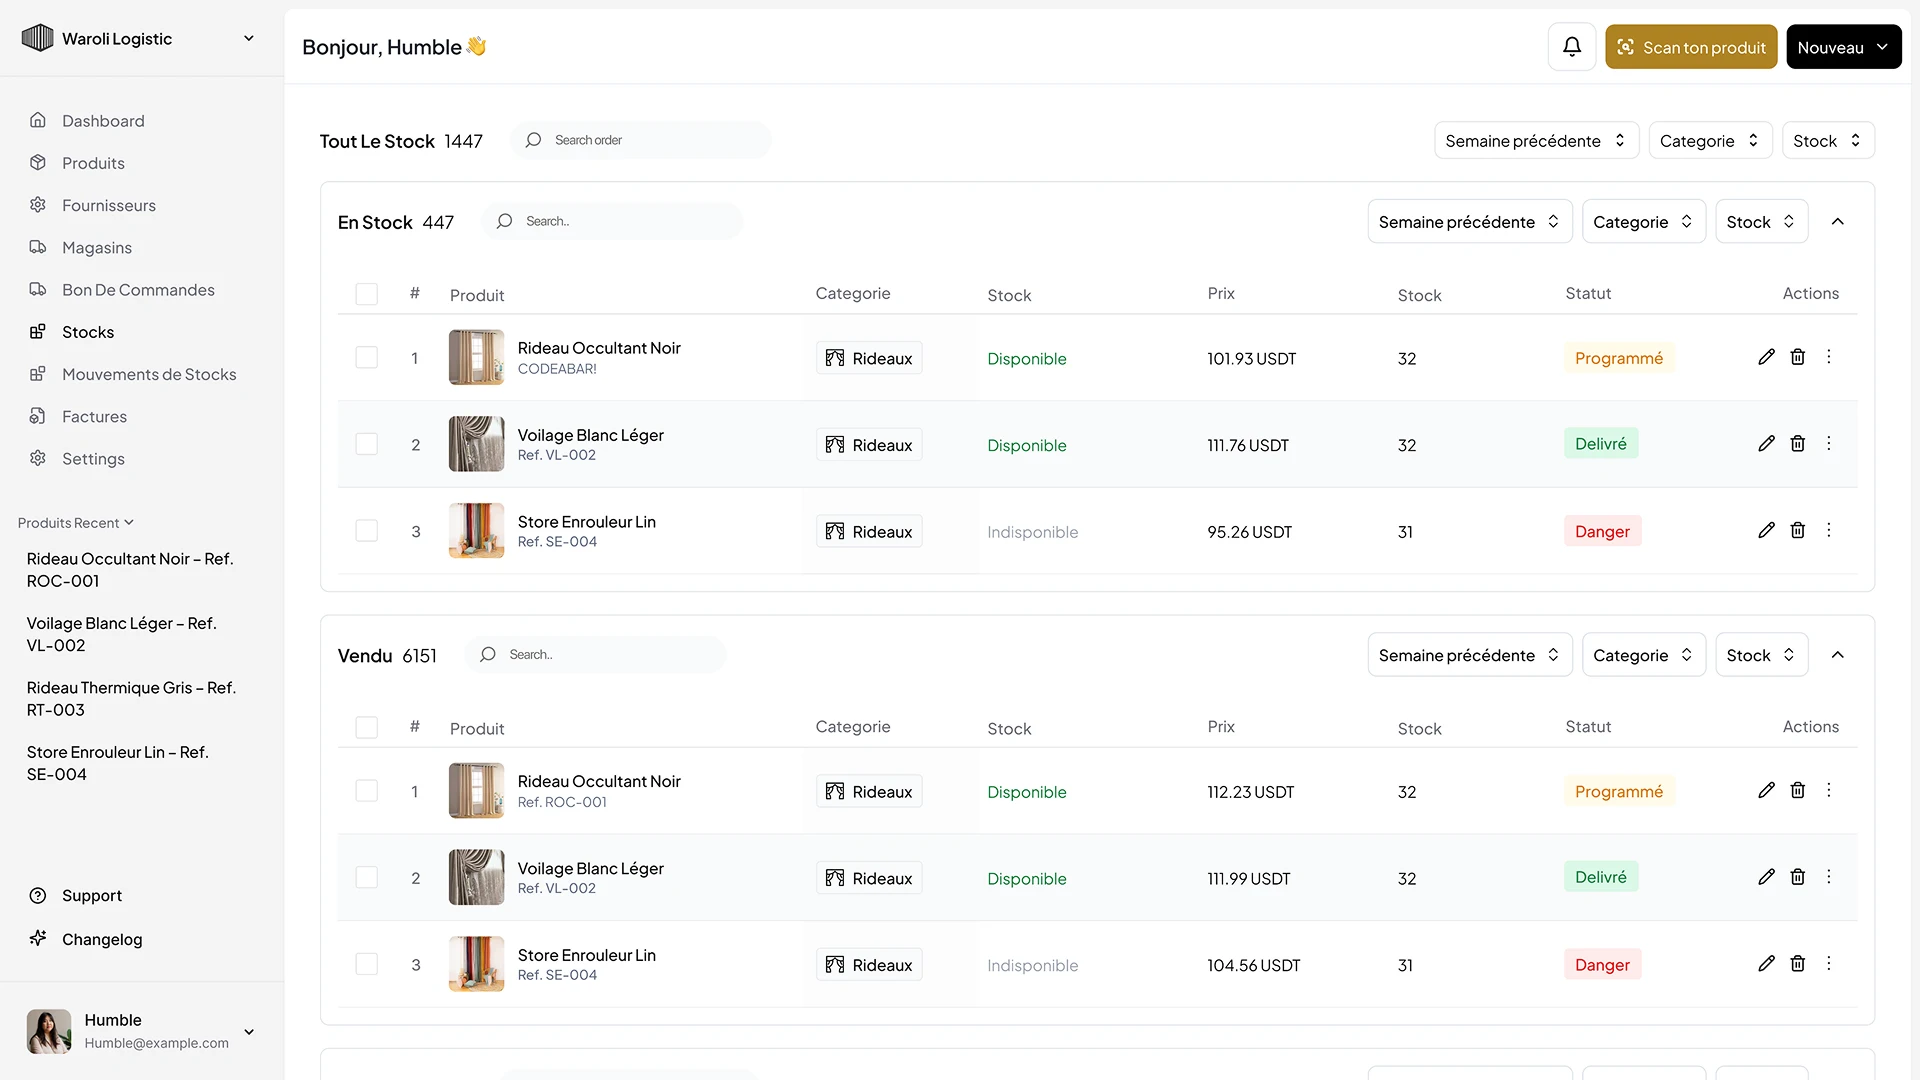
Task: Open the Magasins section icon
Action: (x=38, y=247)
